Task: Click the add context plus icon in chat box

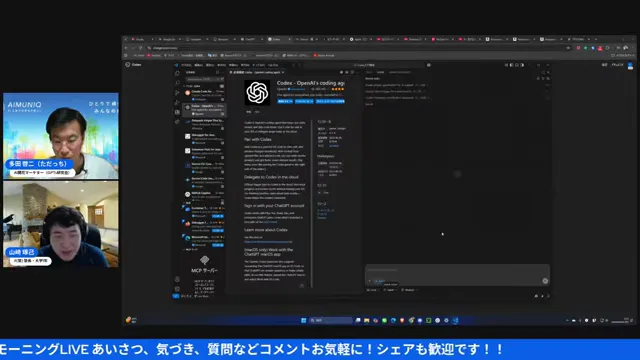Action: [x=370, y=281]
